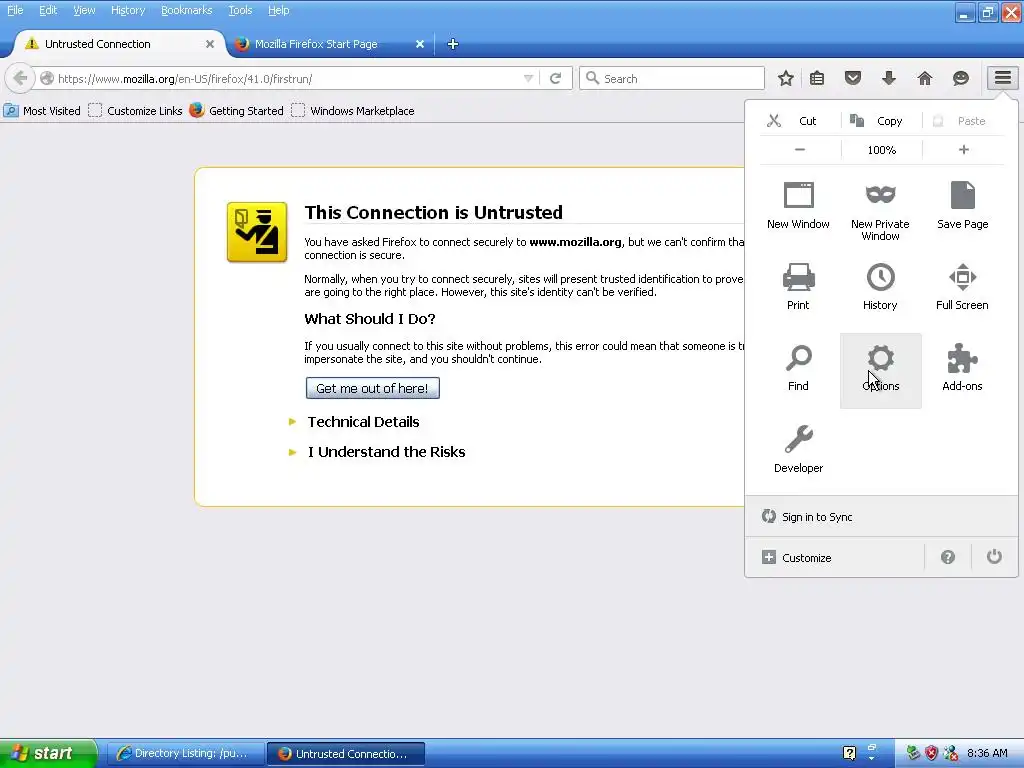Switch to Directory Listing taskbar window

(x=185, y=754)
